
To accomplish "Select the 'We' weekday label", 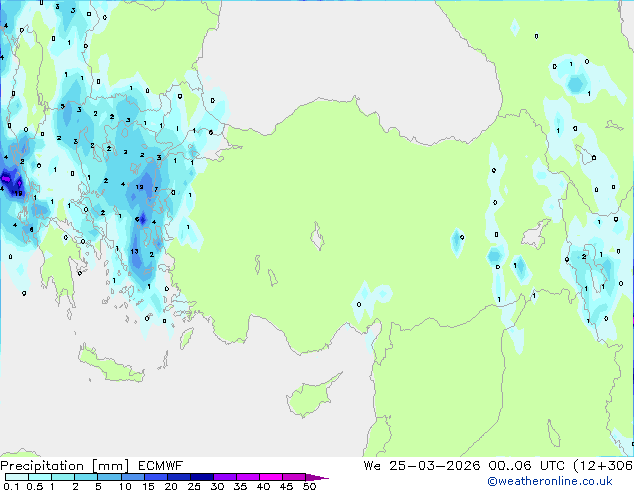I will point(372,466).
